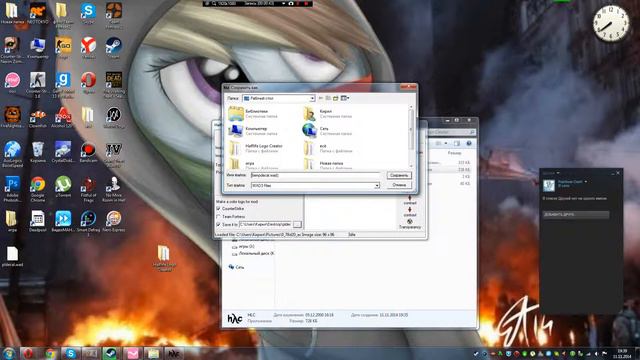Select the Network item in save dialog

tap(327, 131)
